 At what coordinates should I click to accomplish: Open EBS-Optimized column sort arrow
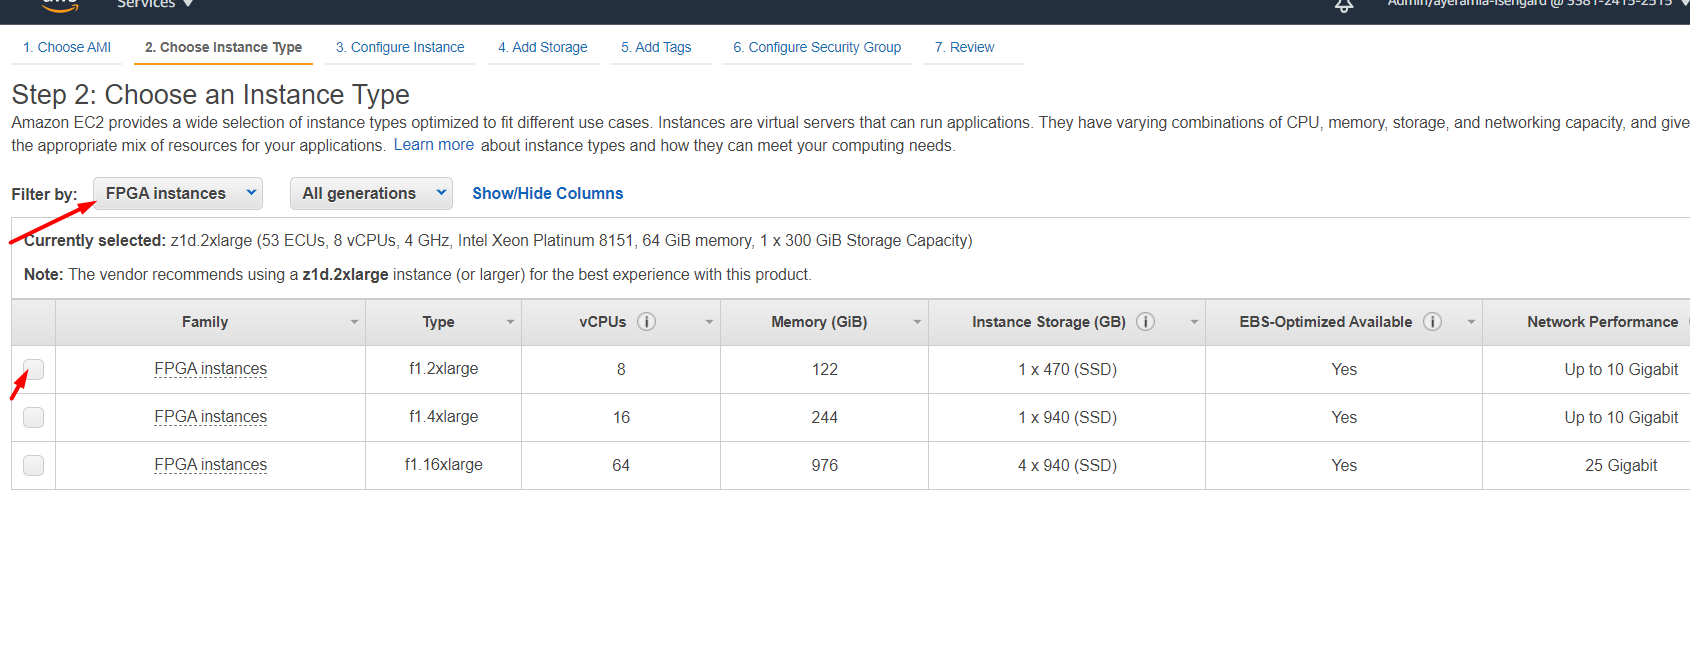(x=1471, y=322)
